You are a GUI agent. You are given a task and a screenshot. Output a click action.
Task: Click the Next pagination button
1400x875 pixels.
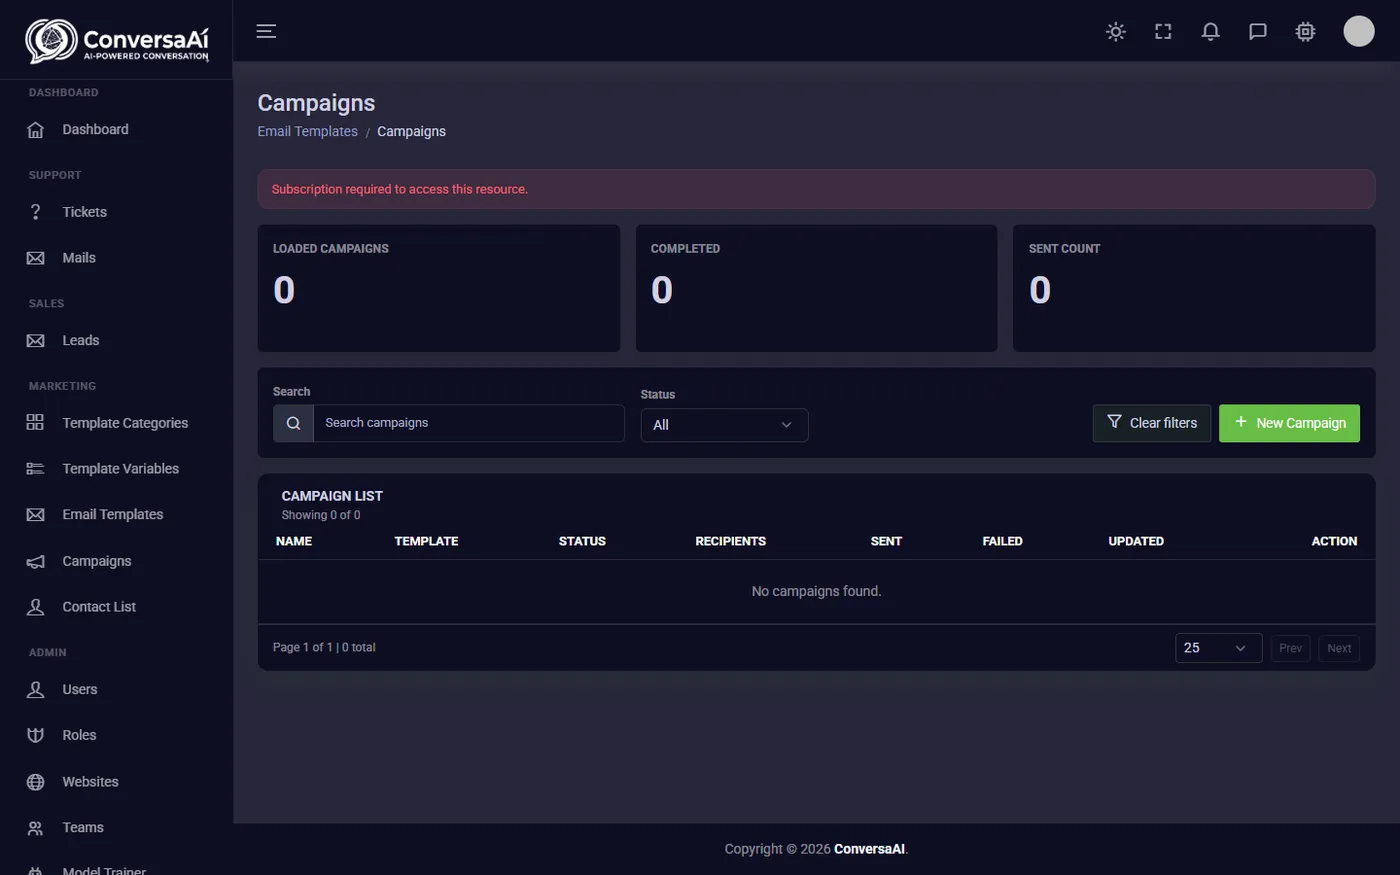(1339, 648)
